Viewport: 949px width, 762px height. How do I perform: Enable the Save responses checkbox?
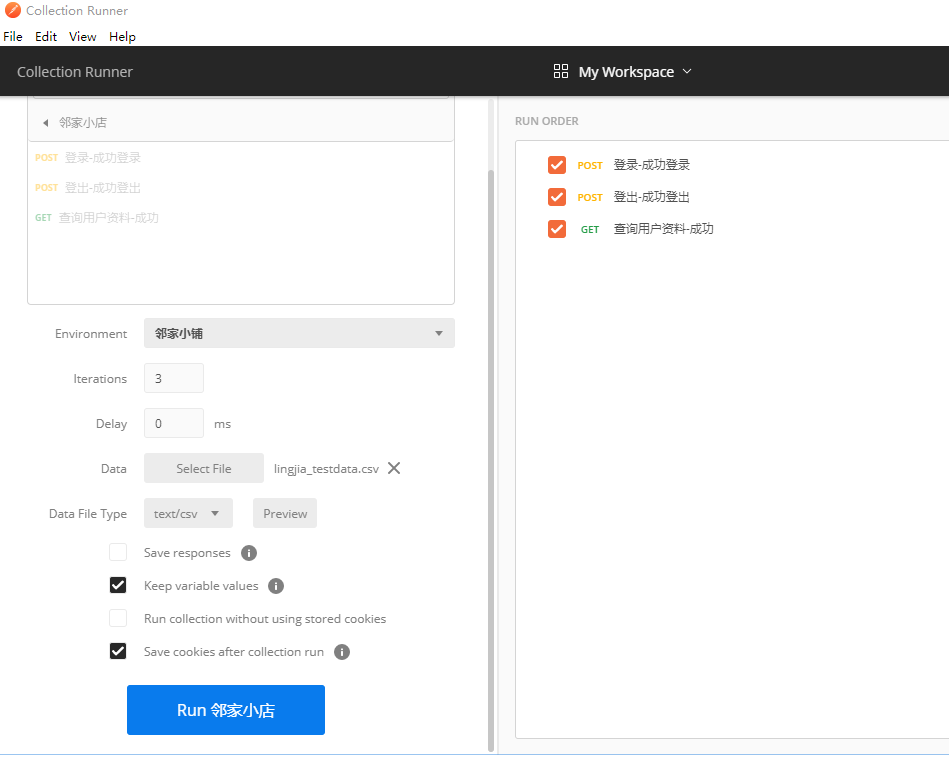[x=118, y=552]
